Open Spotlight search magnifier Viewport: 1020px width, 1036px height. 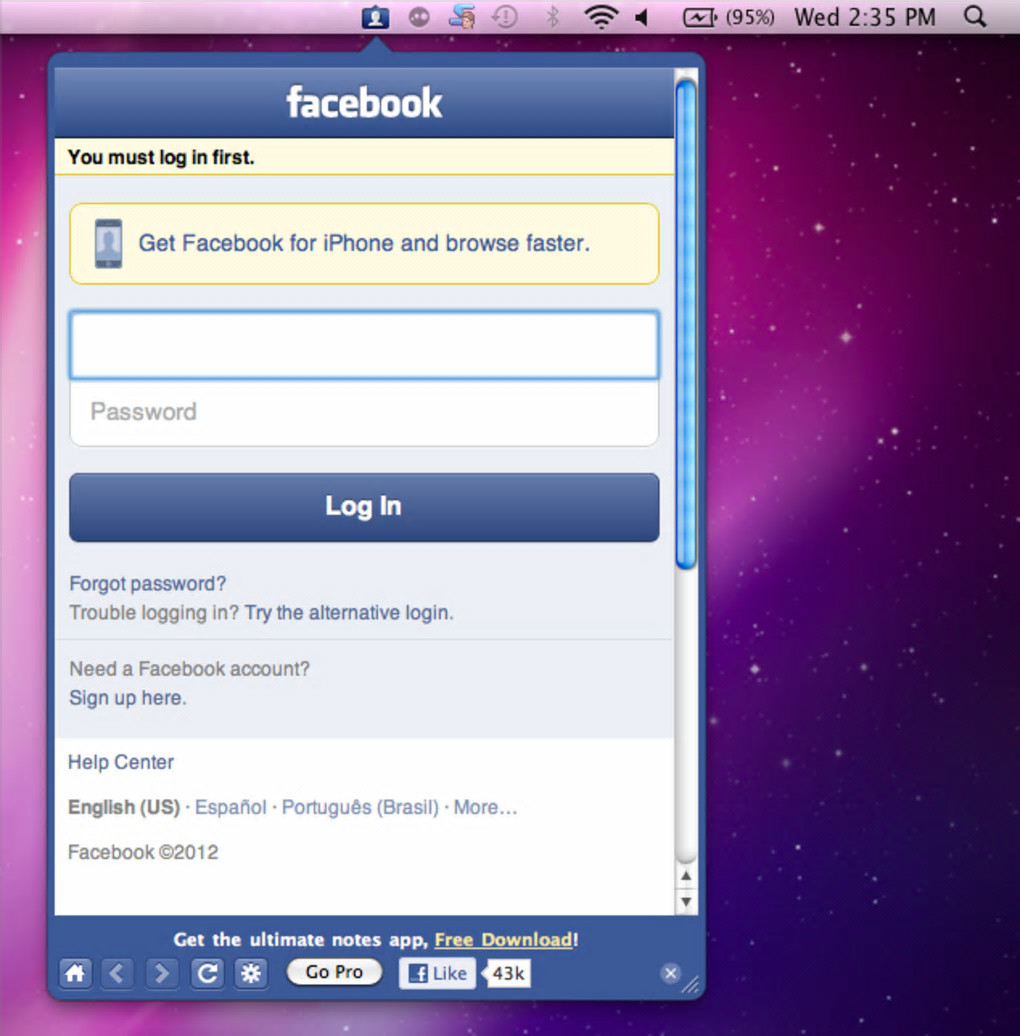click(975, 17)
